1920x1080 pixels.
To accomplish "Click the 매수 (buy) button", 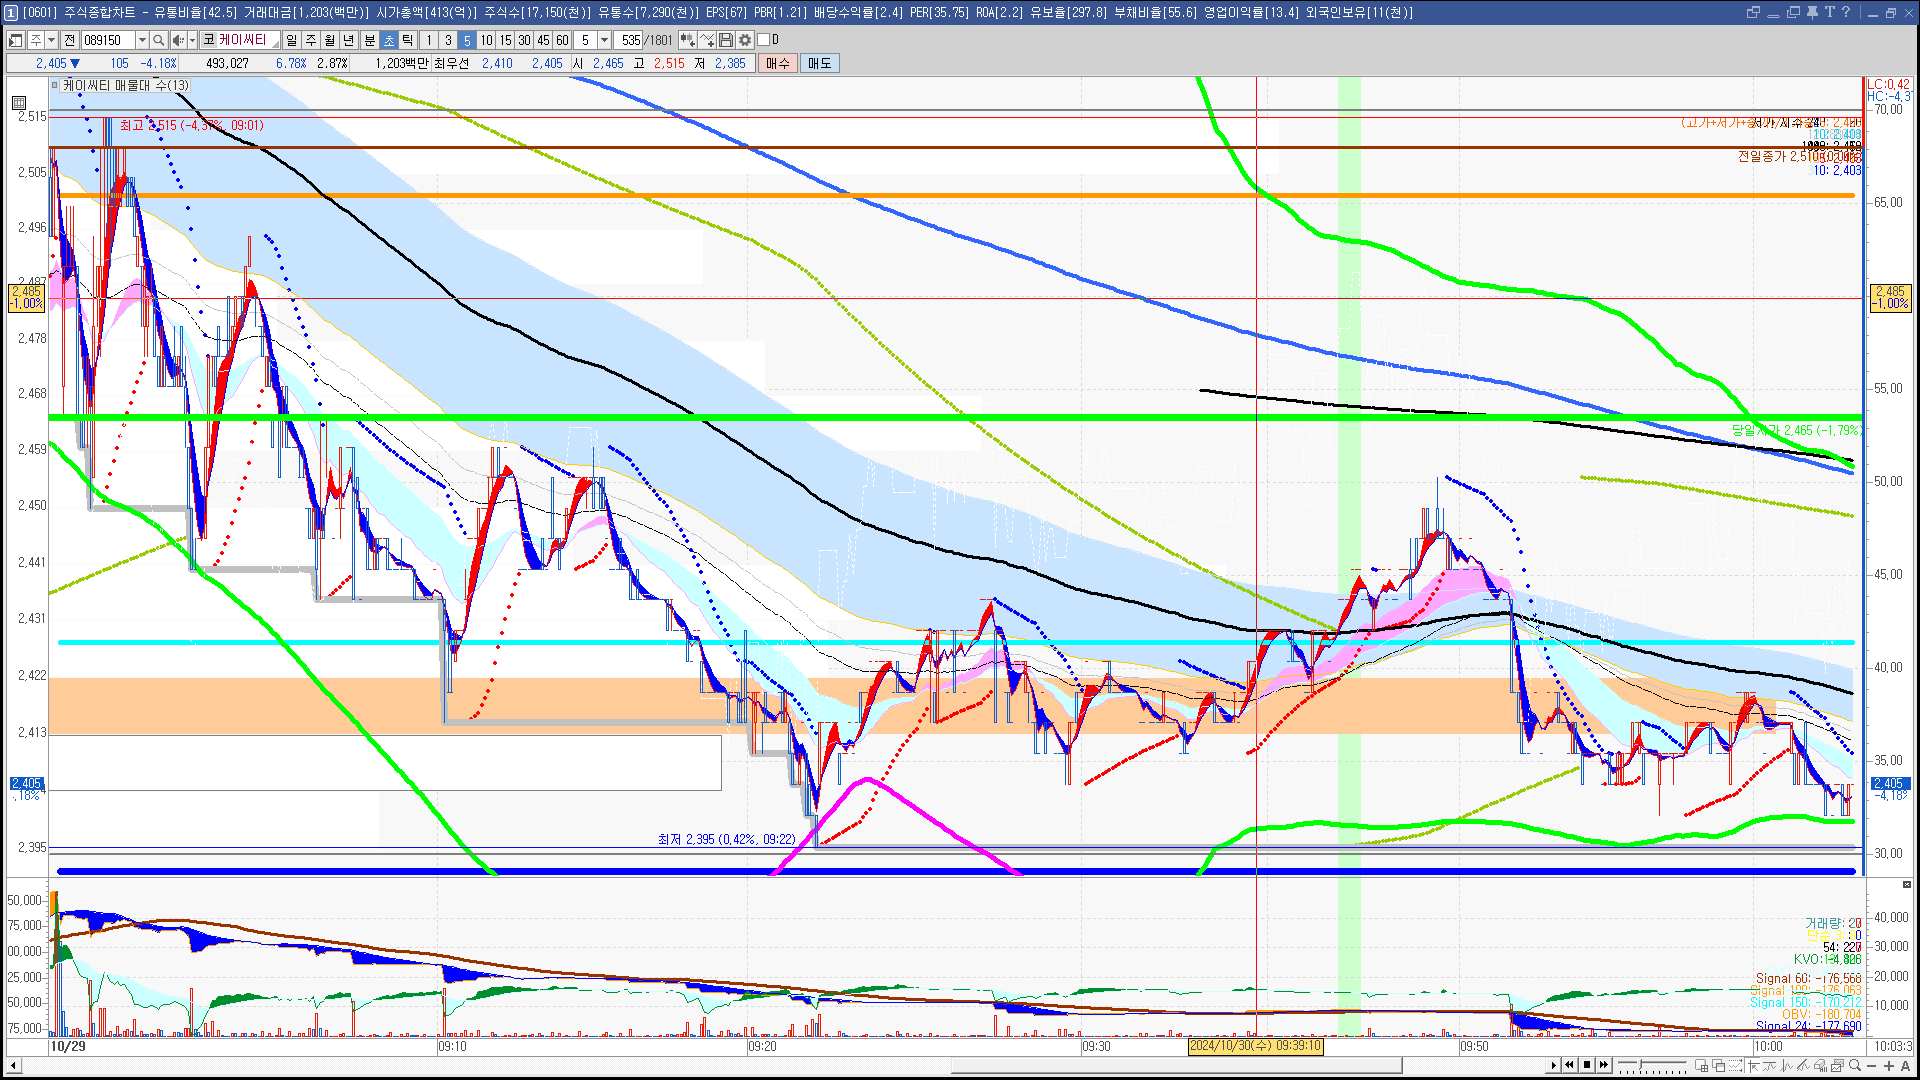I will (778, 63).
